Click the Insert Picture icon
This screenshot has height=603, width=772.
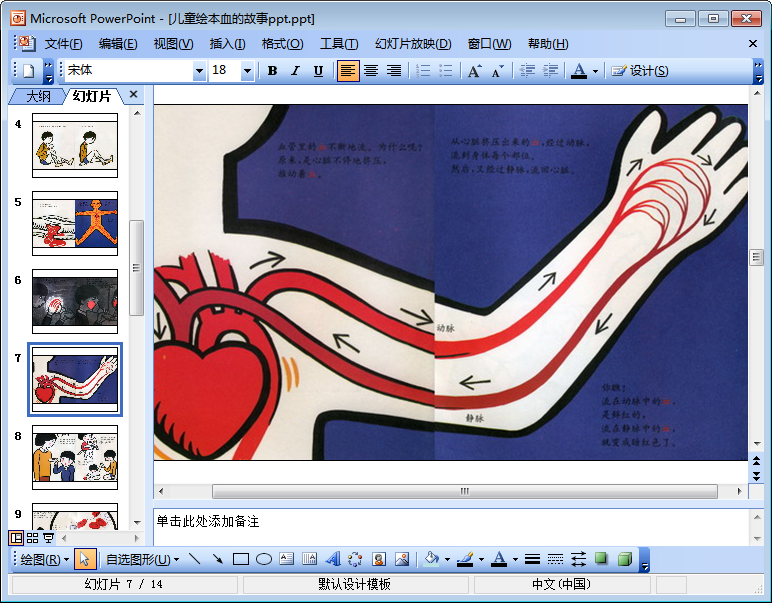(x=402, y=559)
